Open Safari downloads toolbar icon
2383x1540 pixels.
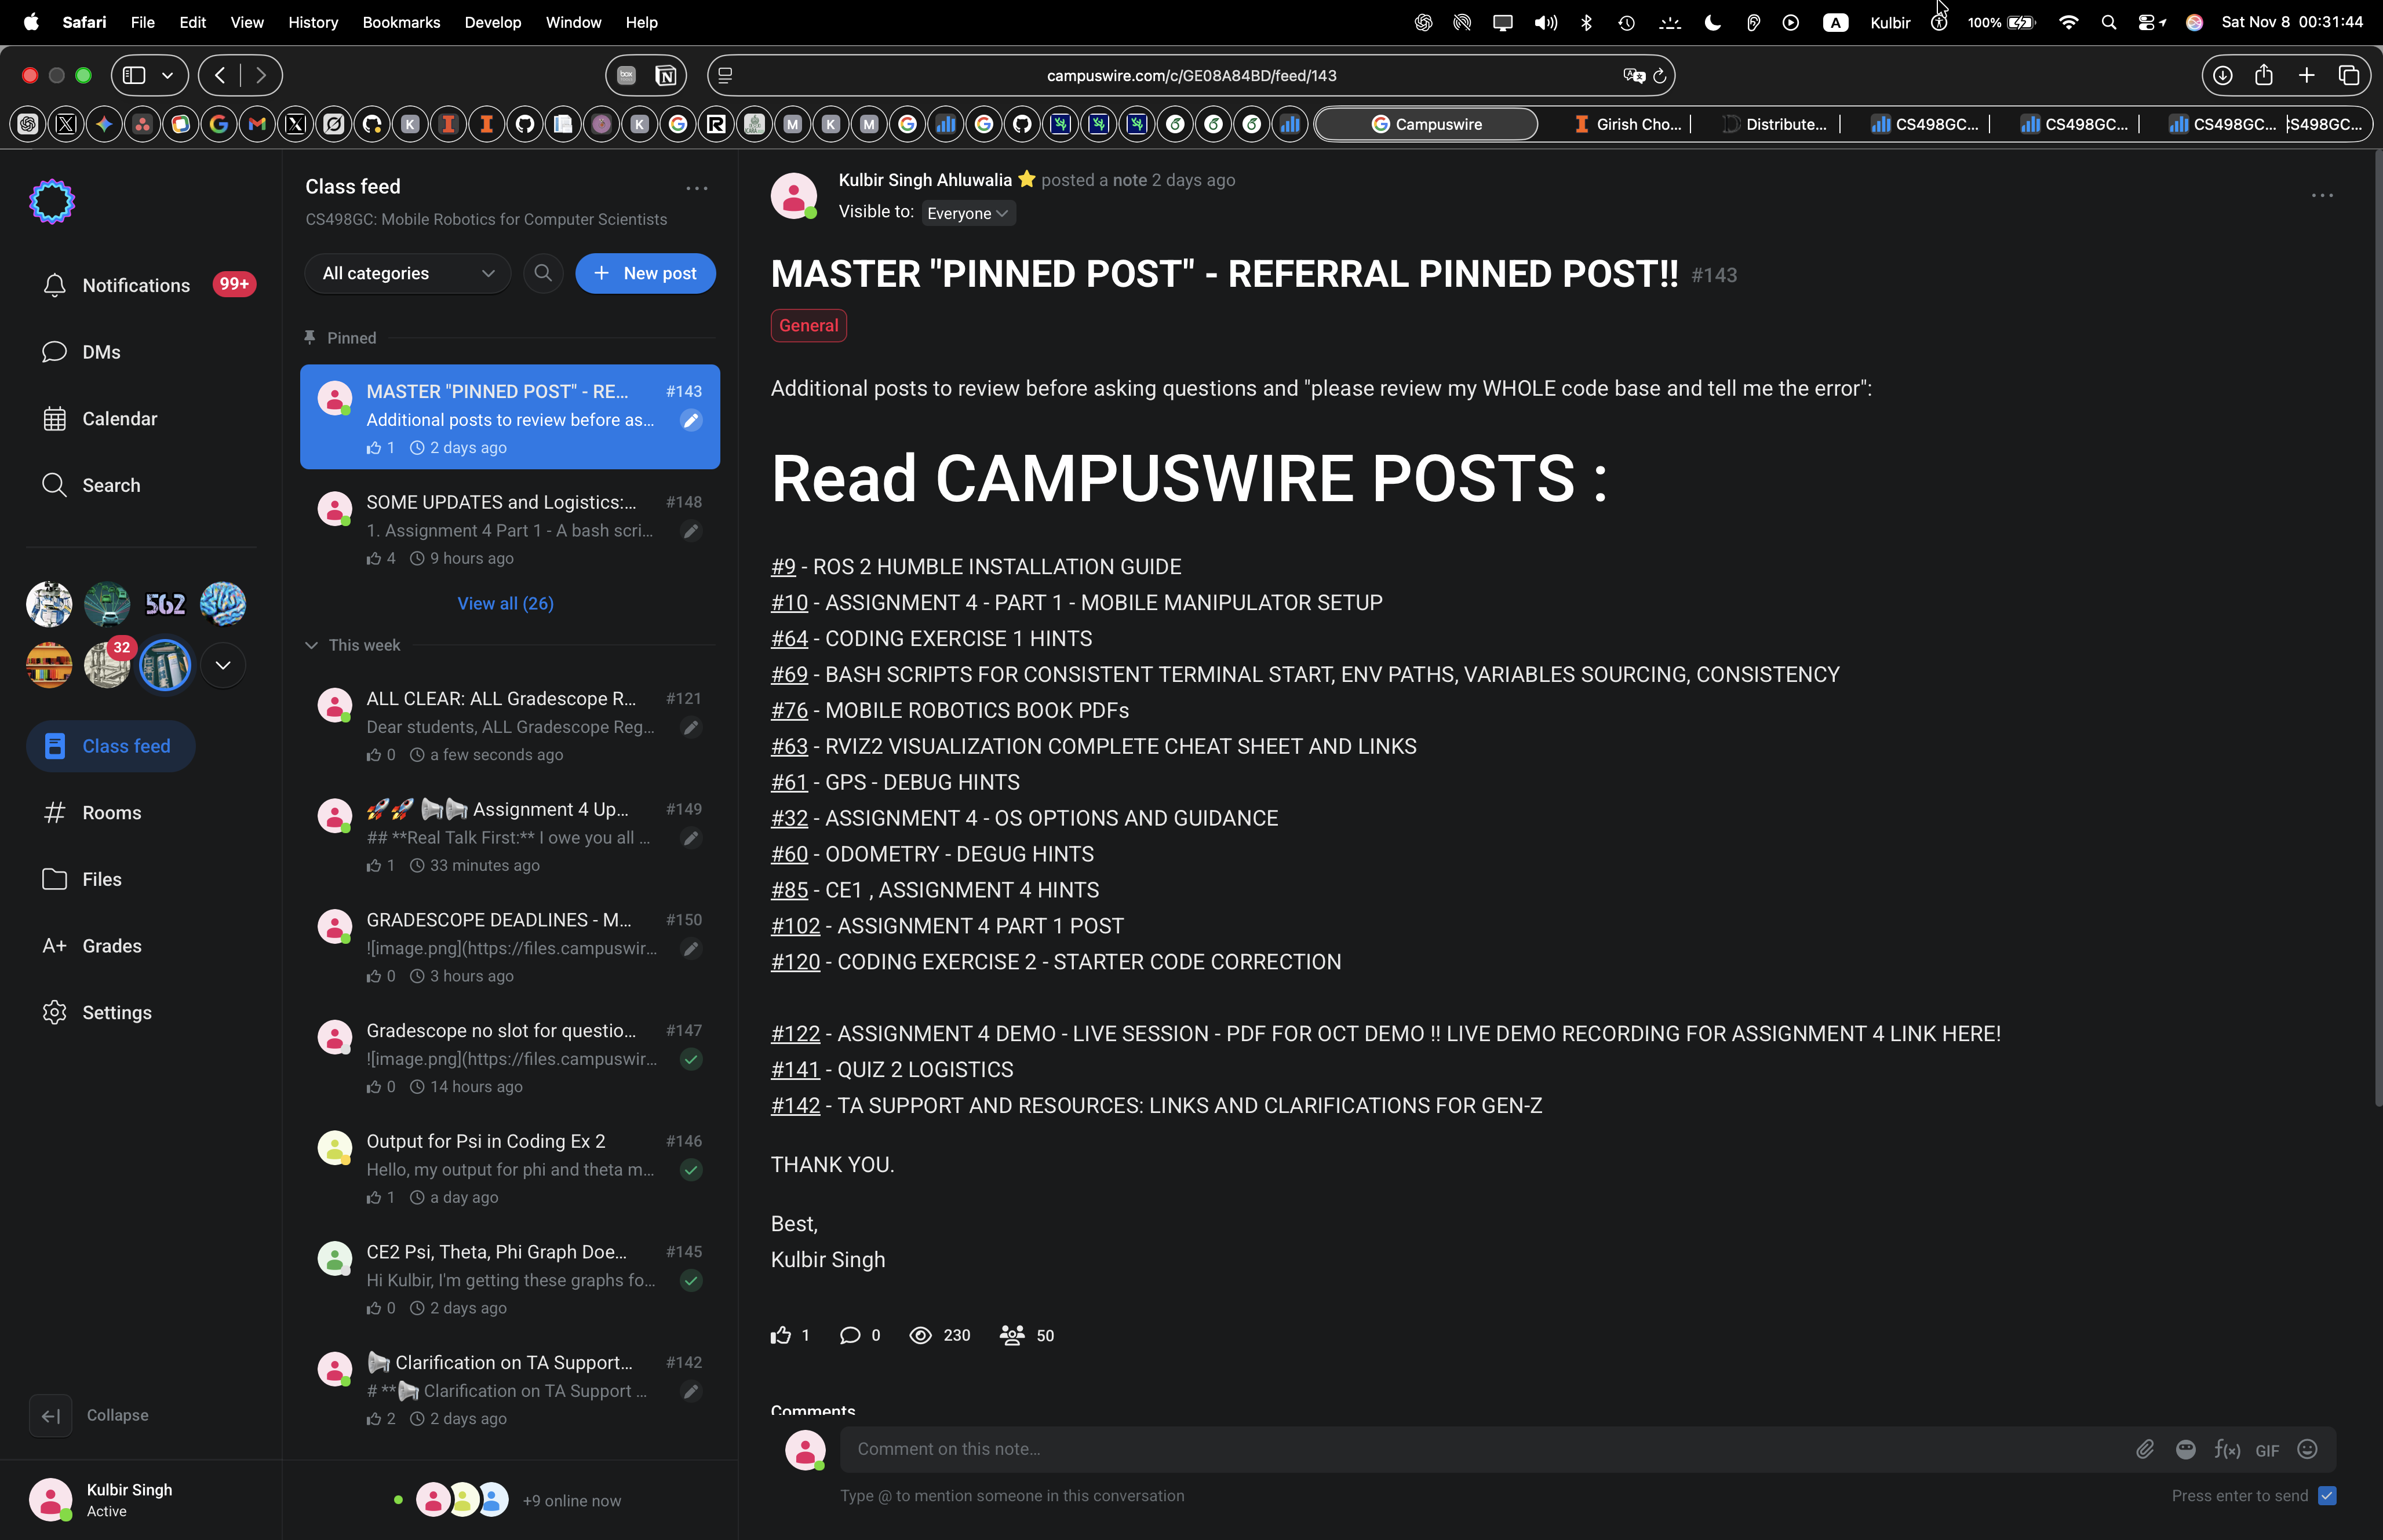pyautogui.click(x=2222, y=75)
